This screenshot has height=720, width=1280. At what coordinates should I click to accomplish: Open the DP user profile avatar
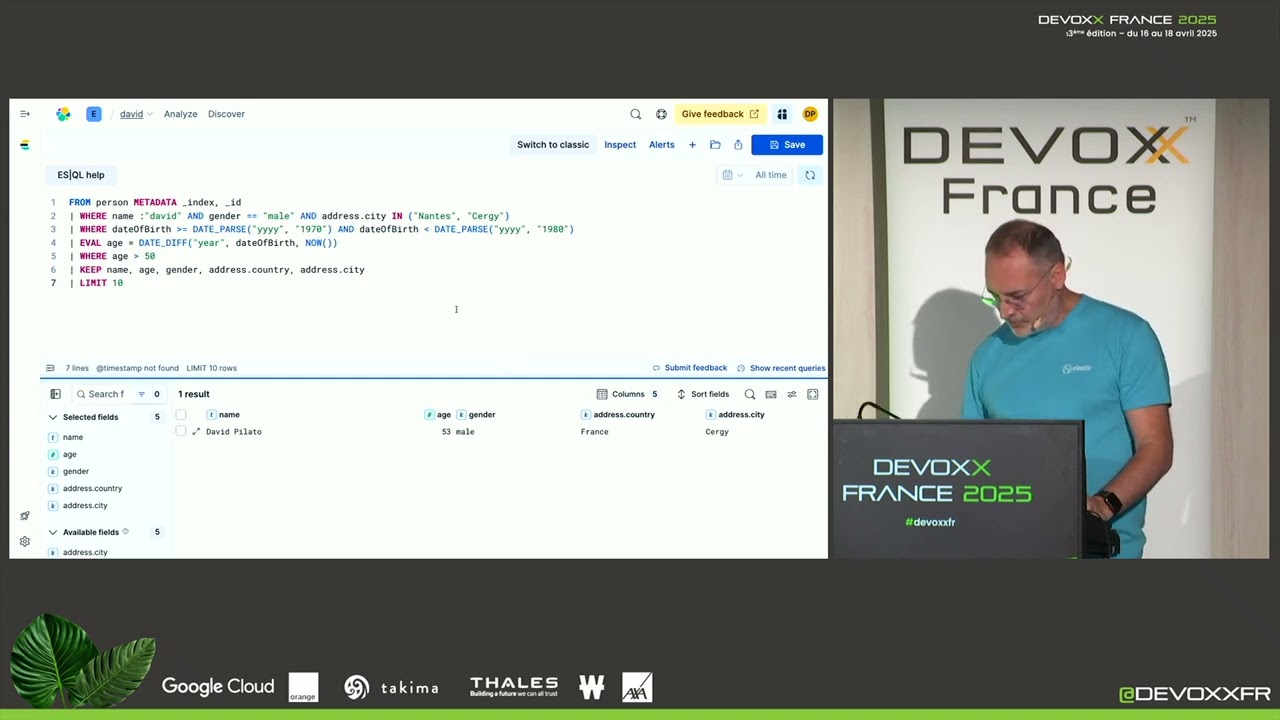[x=810, y=114]
